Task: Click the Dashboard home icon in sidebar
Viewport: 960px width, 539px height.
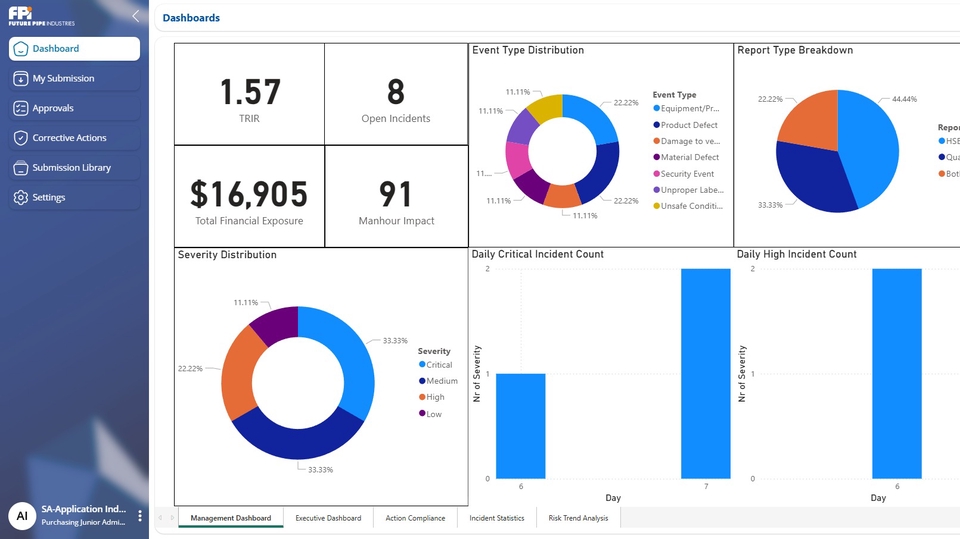Action: [21, 49]
